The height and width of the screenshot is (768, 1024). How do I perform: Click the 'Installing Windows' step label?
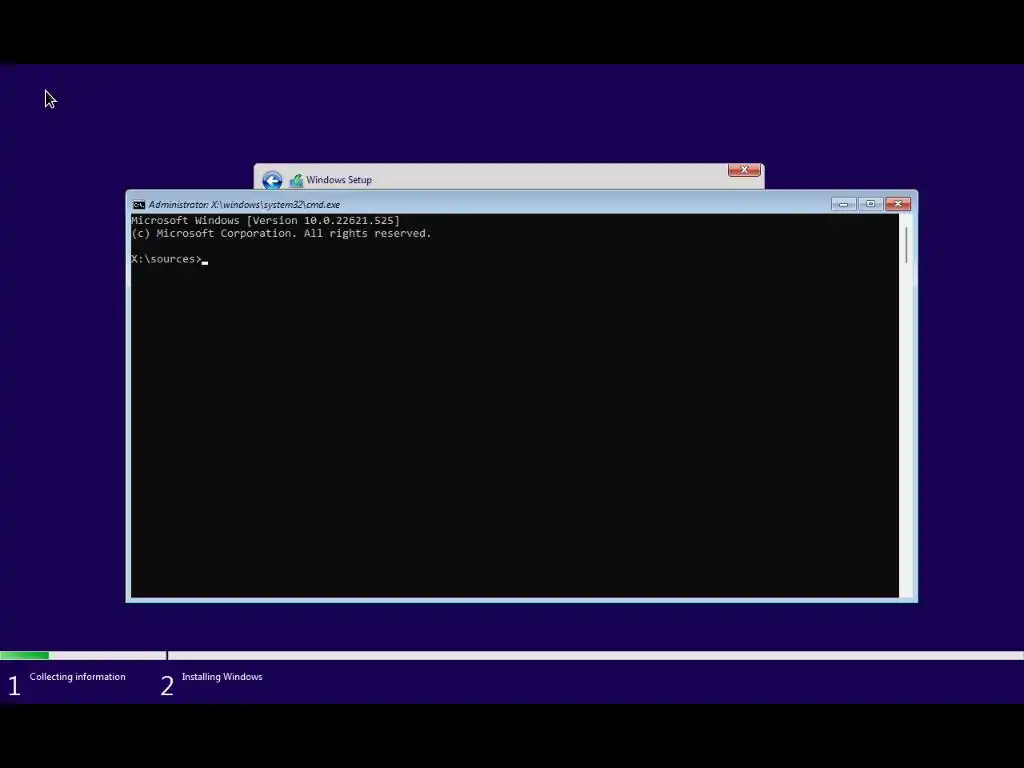[x=222, y=677]
